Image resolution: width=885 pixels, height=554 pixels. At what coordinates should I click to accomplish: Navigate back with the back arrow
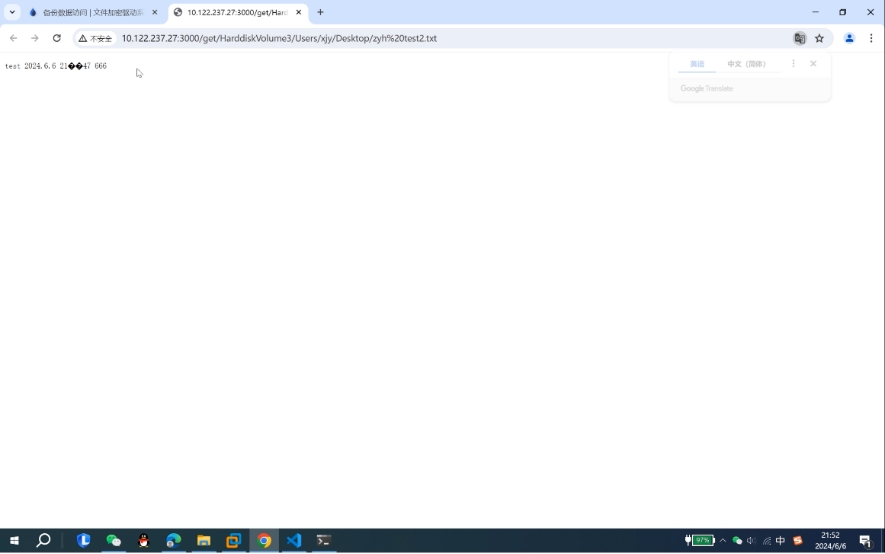click(x=13, y=38)
